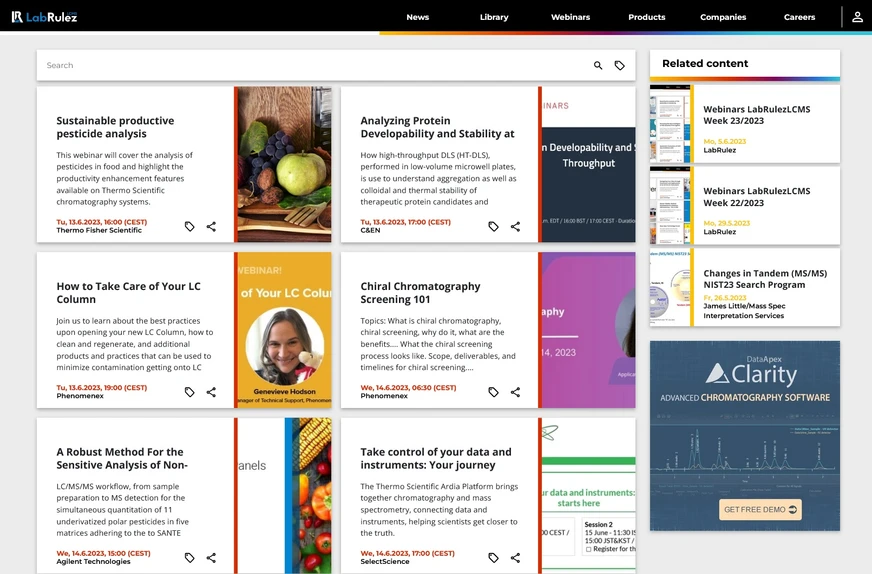
Task: Go to the LabRulez home logo
Action: point(44,17)
